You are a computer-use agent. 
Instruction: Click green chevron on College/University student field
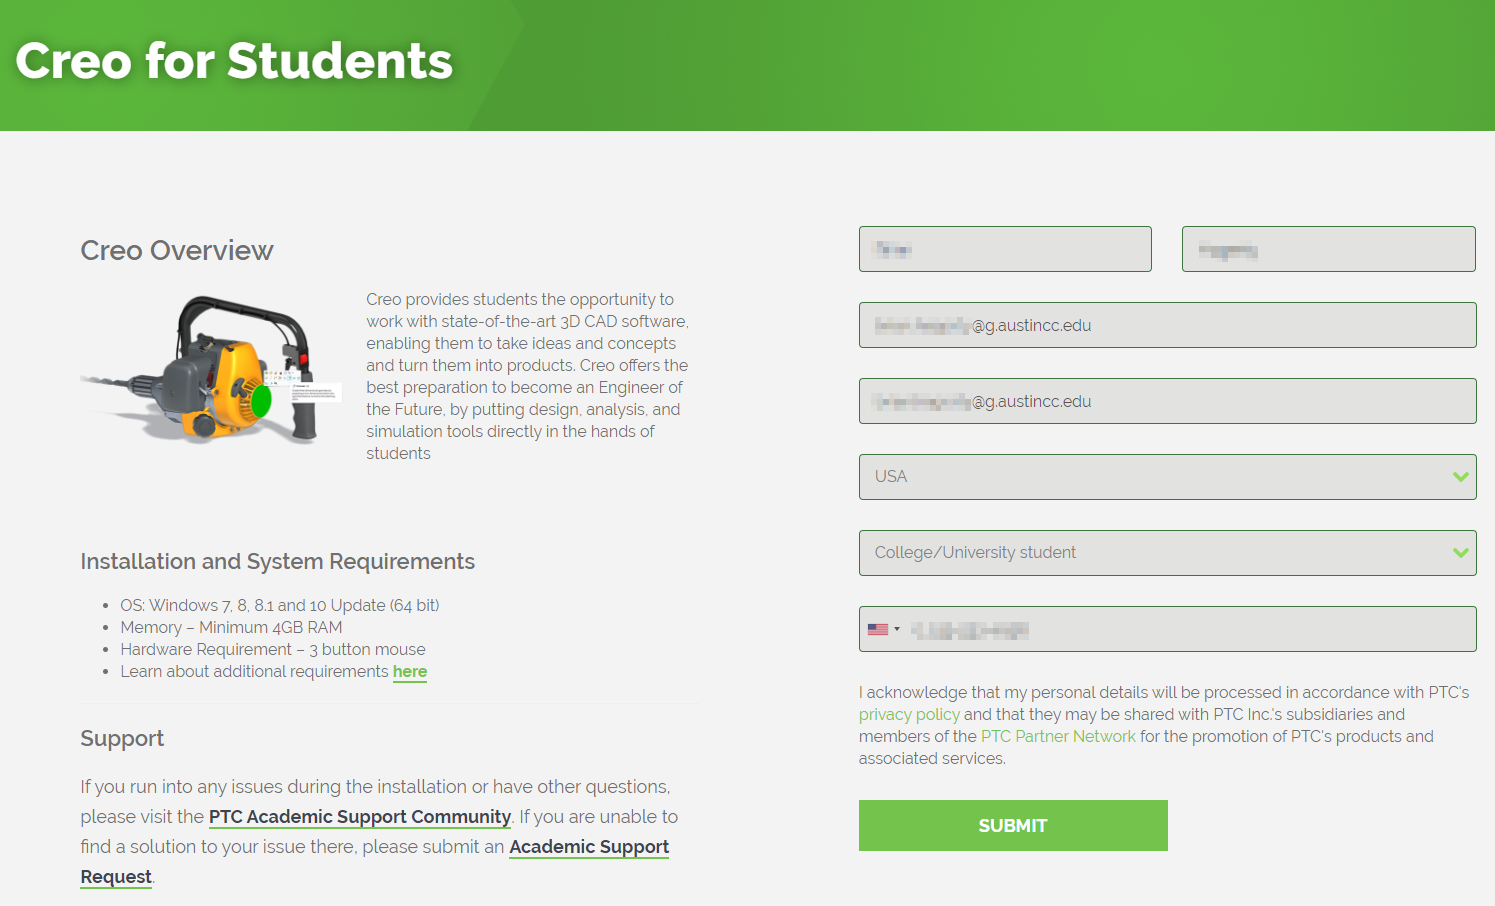(1460, 553)
